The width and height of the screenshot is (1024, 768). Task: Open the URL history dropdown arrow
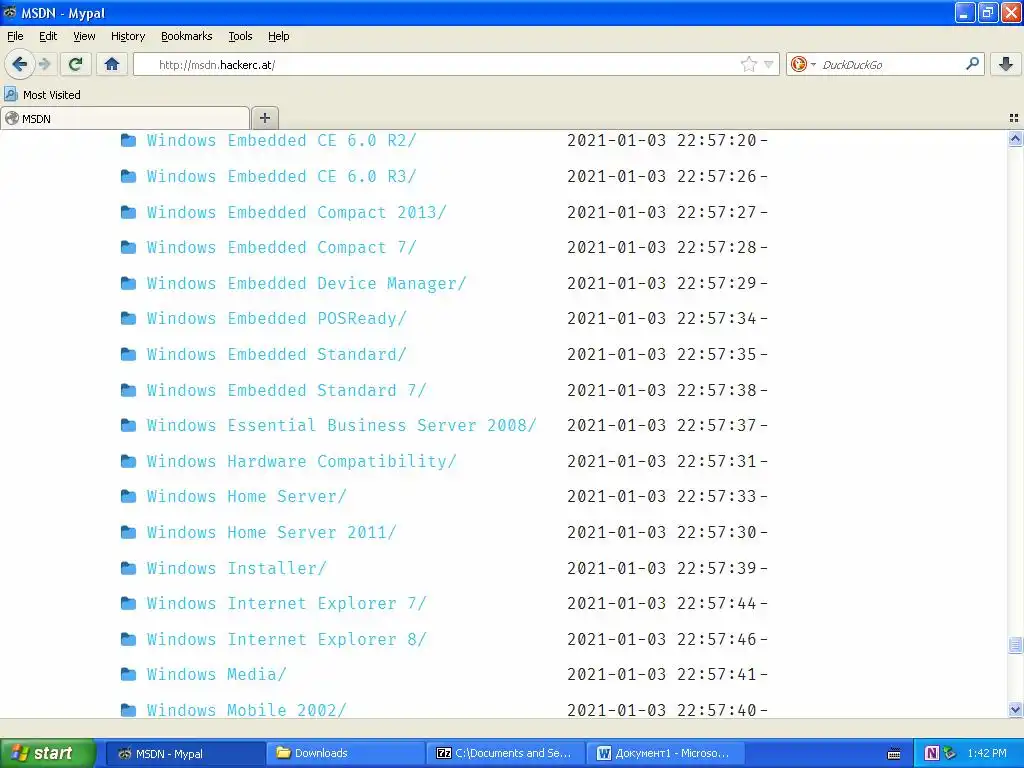coord(769,64)
